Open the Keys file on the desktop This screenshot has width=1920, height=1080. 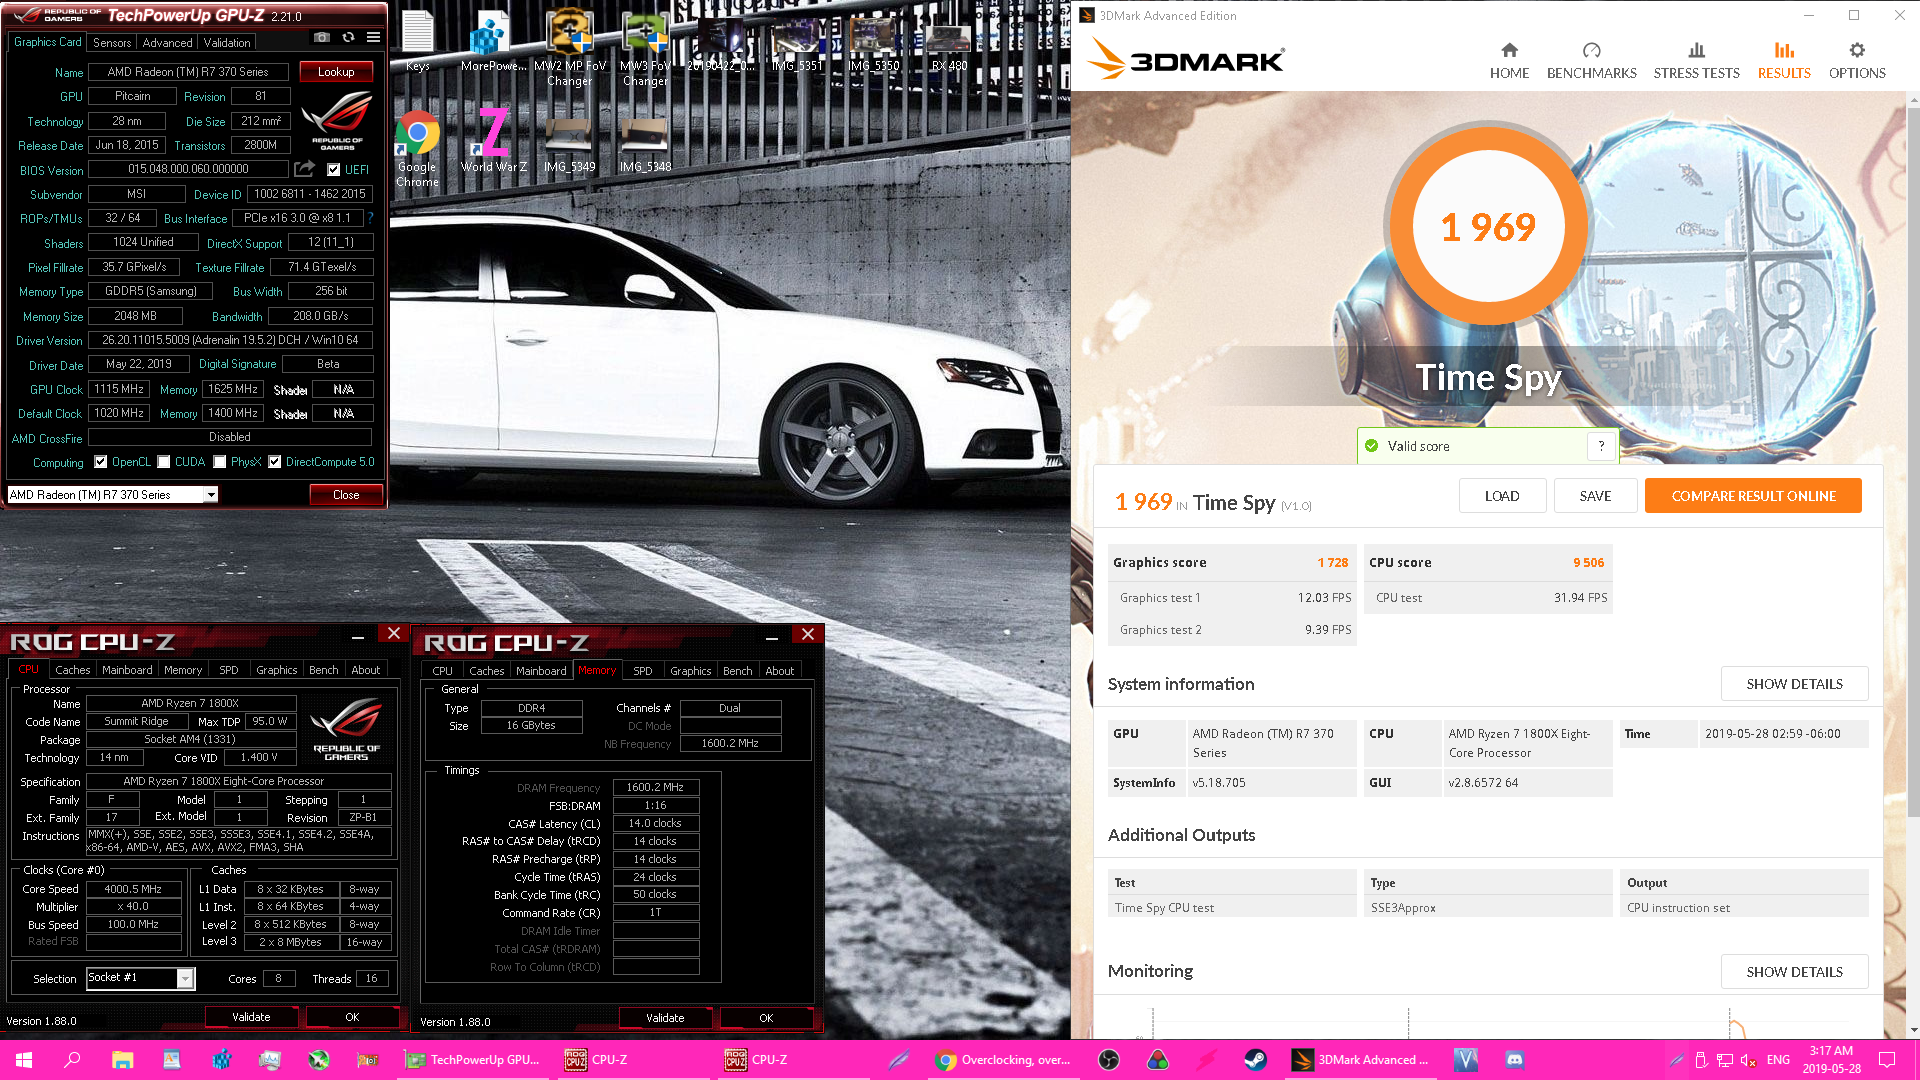(418, 42)
